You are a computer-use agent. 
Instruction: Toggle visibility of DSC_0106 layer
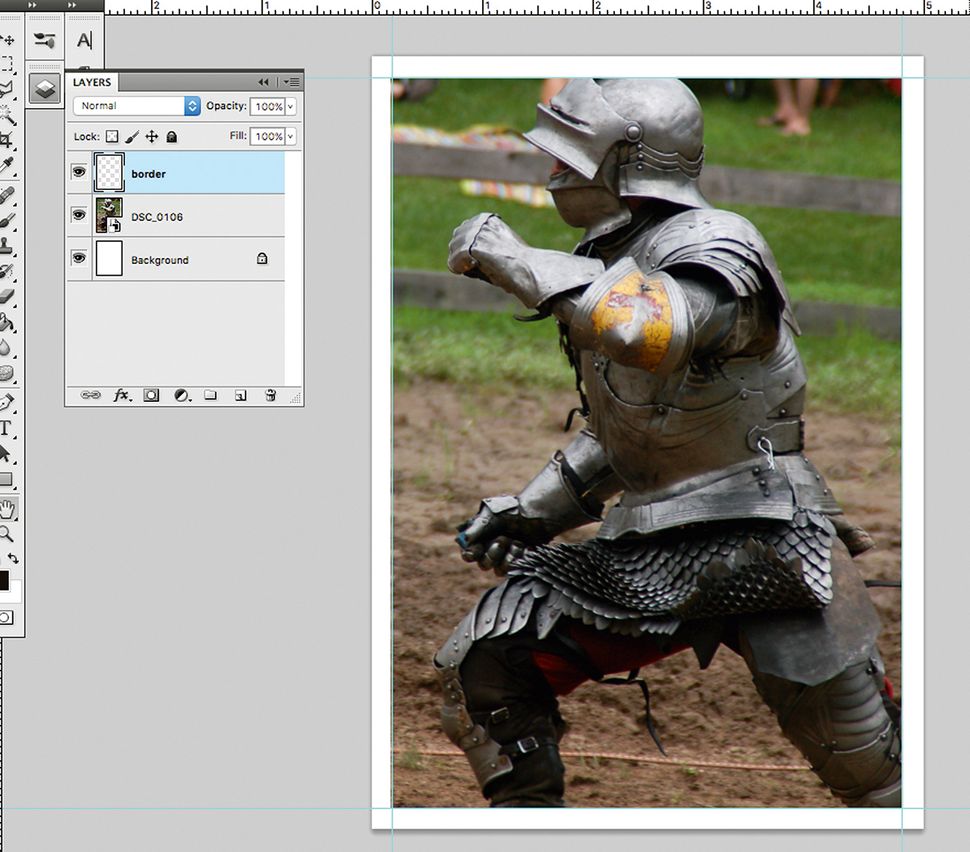[79, 215]
